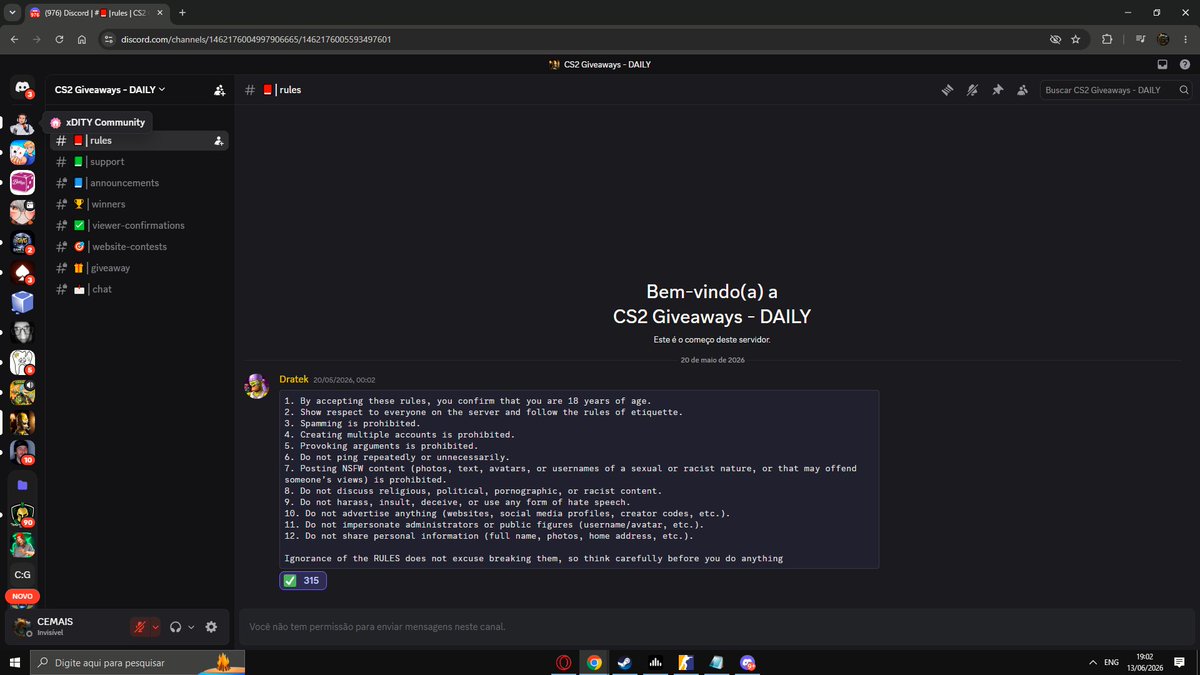Show hidden system tray icons arrow
Image resolution: width=1200 pixels, height=675 pixels.
[1091, 662]
